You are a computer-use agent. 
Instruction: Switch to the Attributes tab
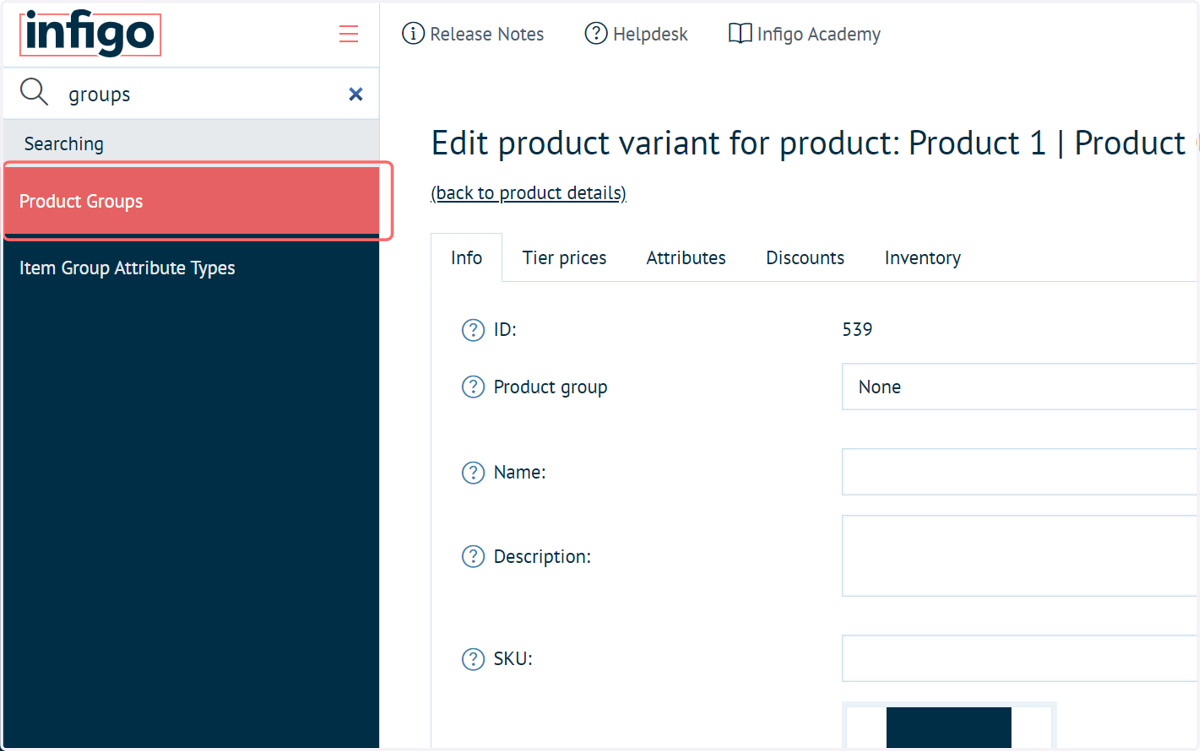686,258
